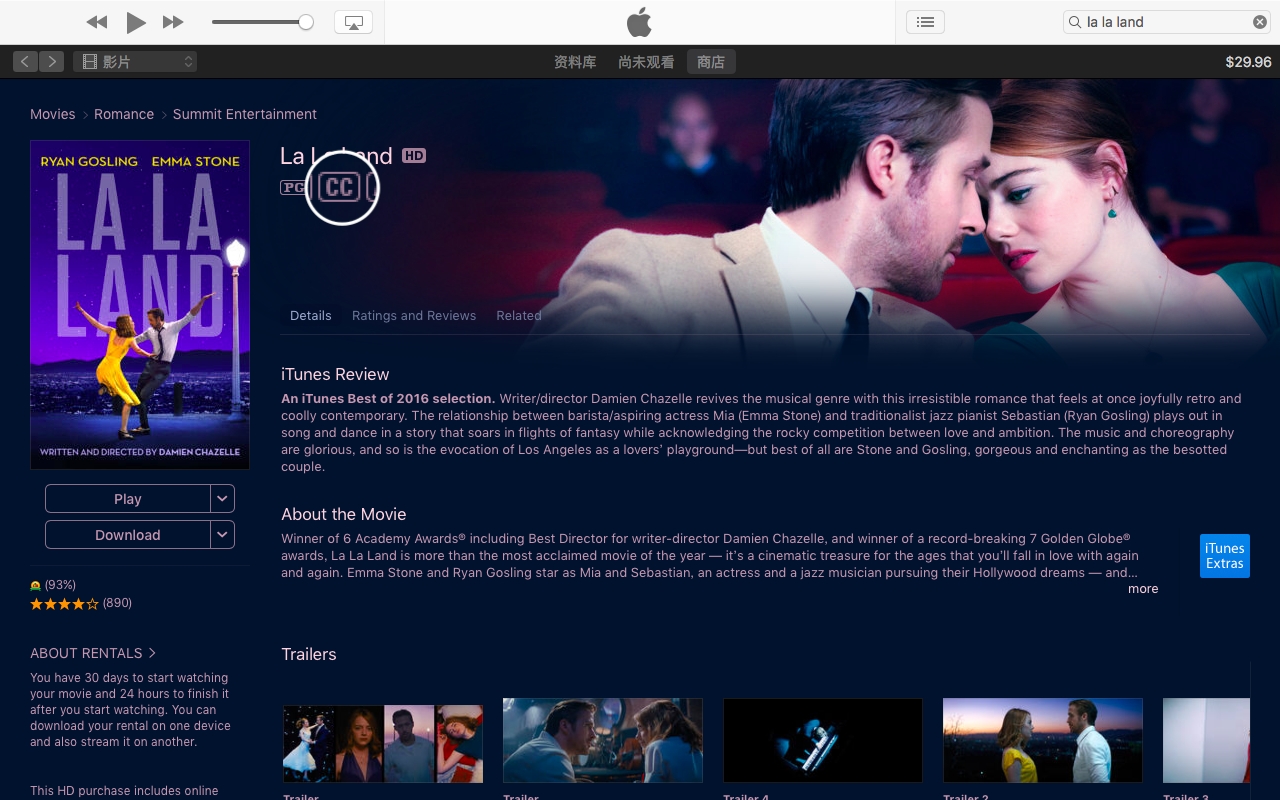Click the About the Movie heading
1280x800 pixels.
point(344,514)
